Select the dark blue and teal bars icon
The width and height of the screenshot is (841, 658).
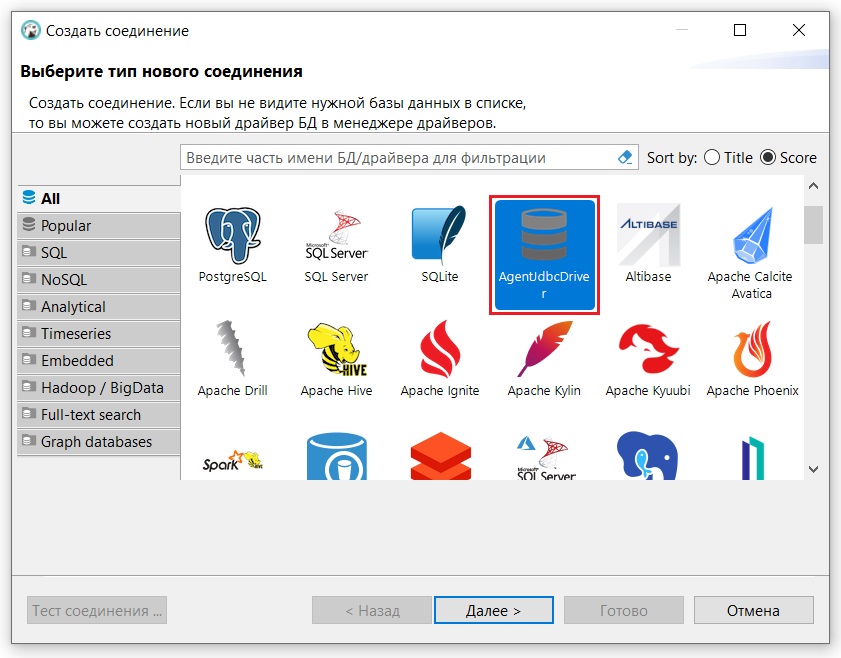point(752,459)
